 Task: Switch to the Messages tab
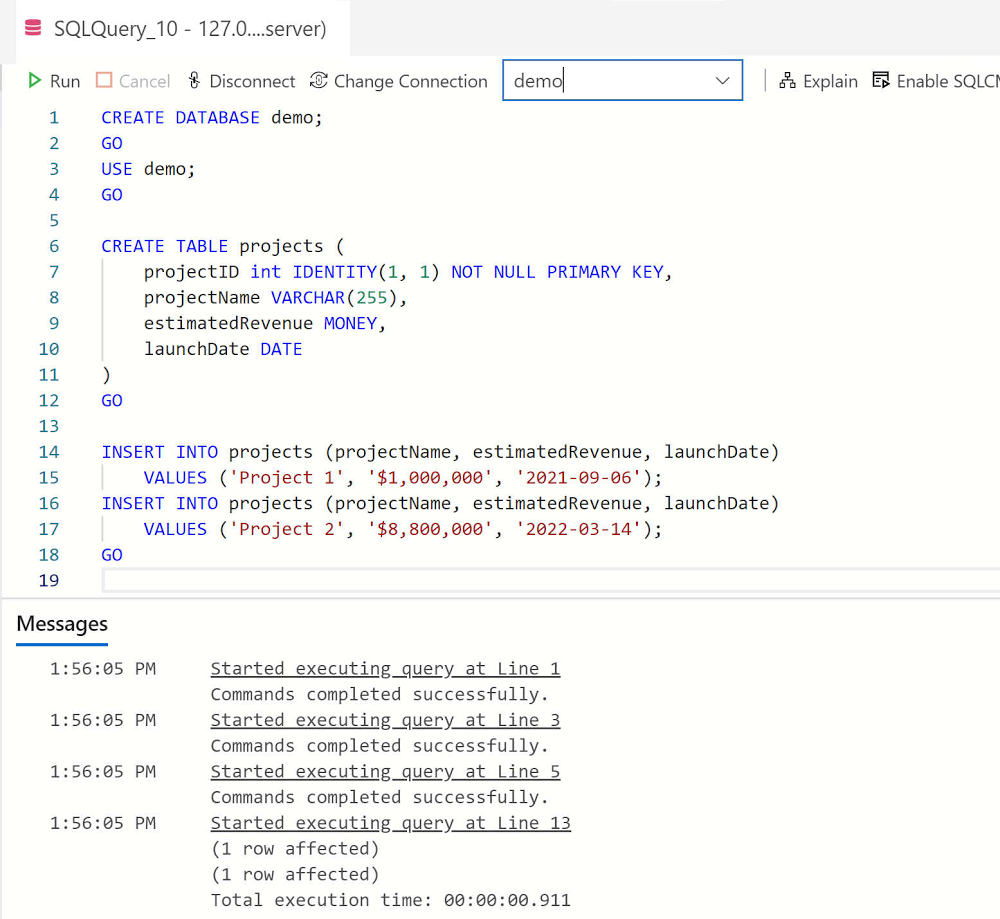coord(62,624)
